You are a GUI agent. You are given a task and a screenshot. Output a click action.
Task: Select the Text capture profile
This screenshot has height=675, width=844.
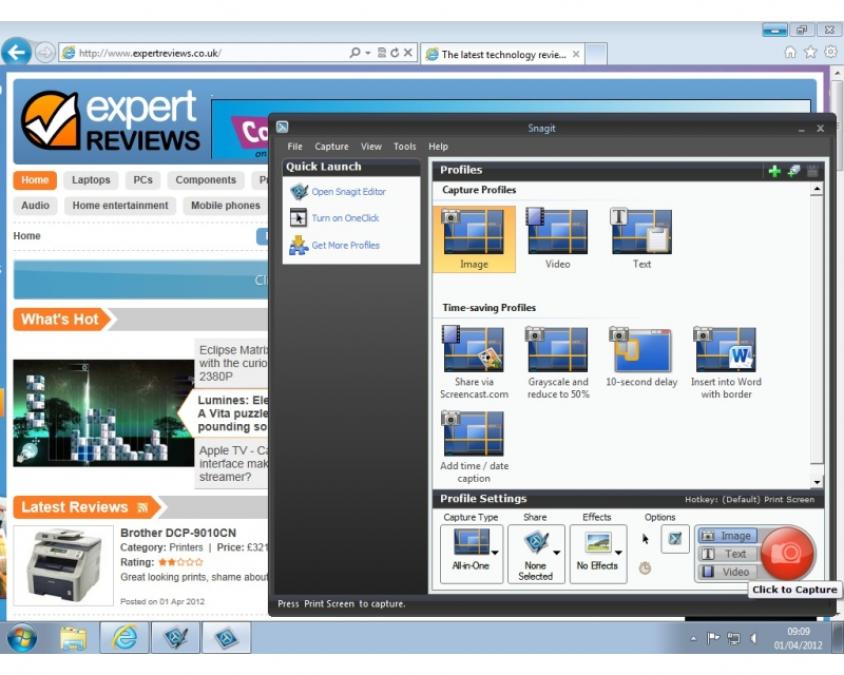642,239
